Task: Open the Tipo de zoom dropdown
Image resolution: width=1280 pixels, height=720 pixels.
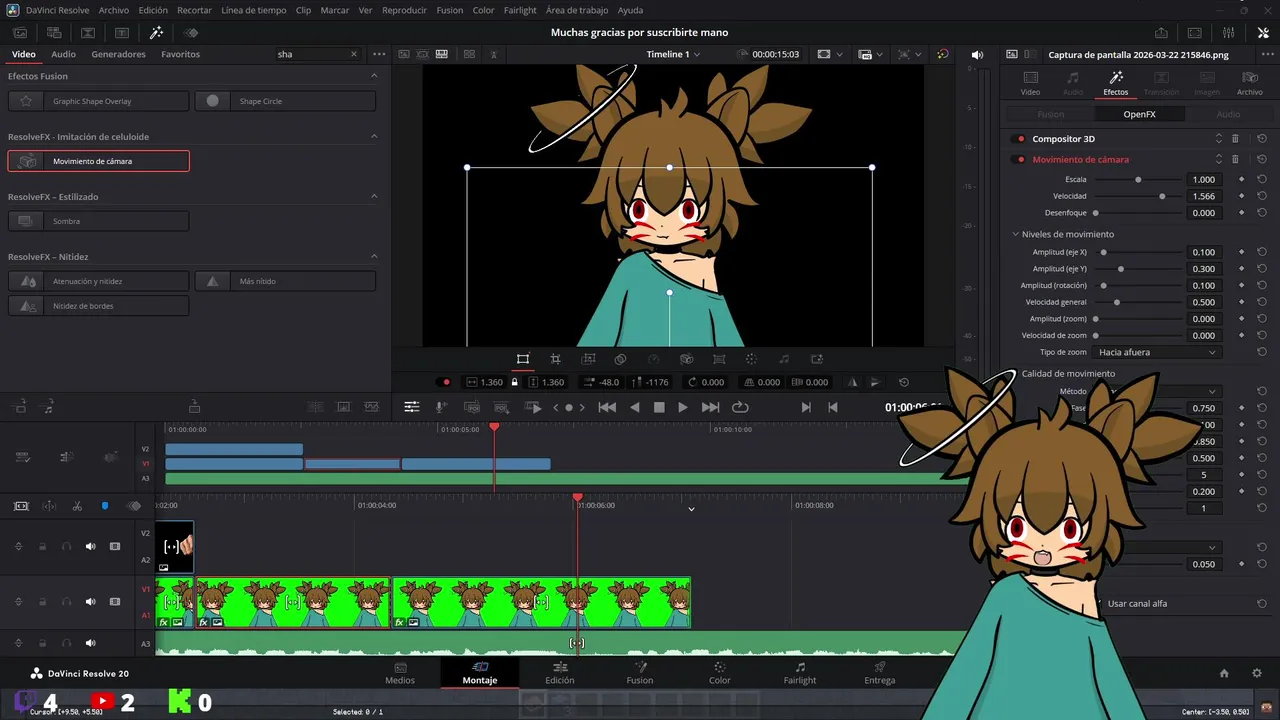Action: [x=1157, y=352]
